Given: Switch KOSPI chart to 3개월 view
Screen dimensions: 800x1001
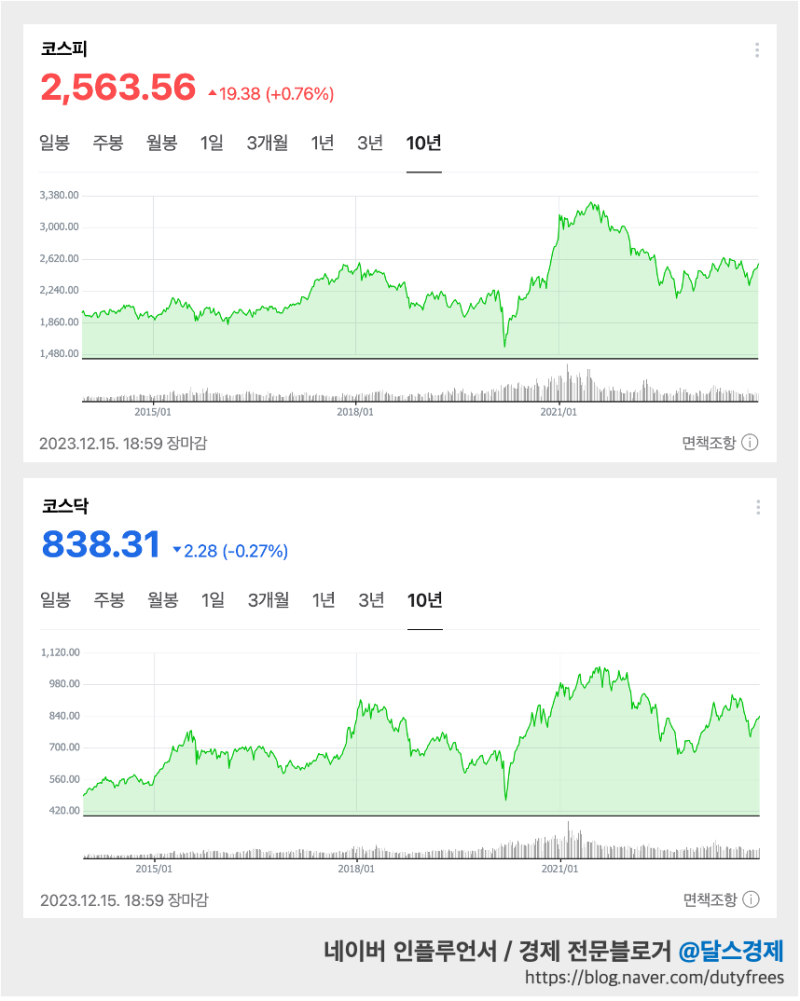Looking at the screenshot, I should coord(268,143).
